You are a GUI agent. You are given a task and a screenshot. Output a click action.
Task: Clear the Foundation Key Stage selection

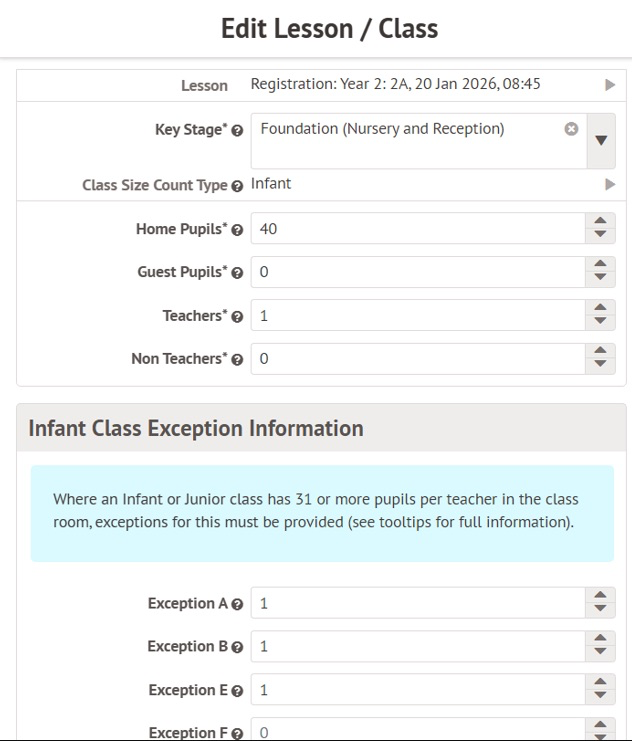[571, 129]
